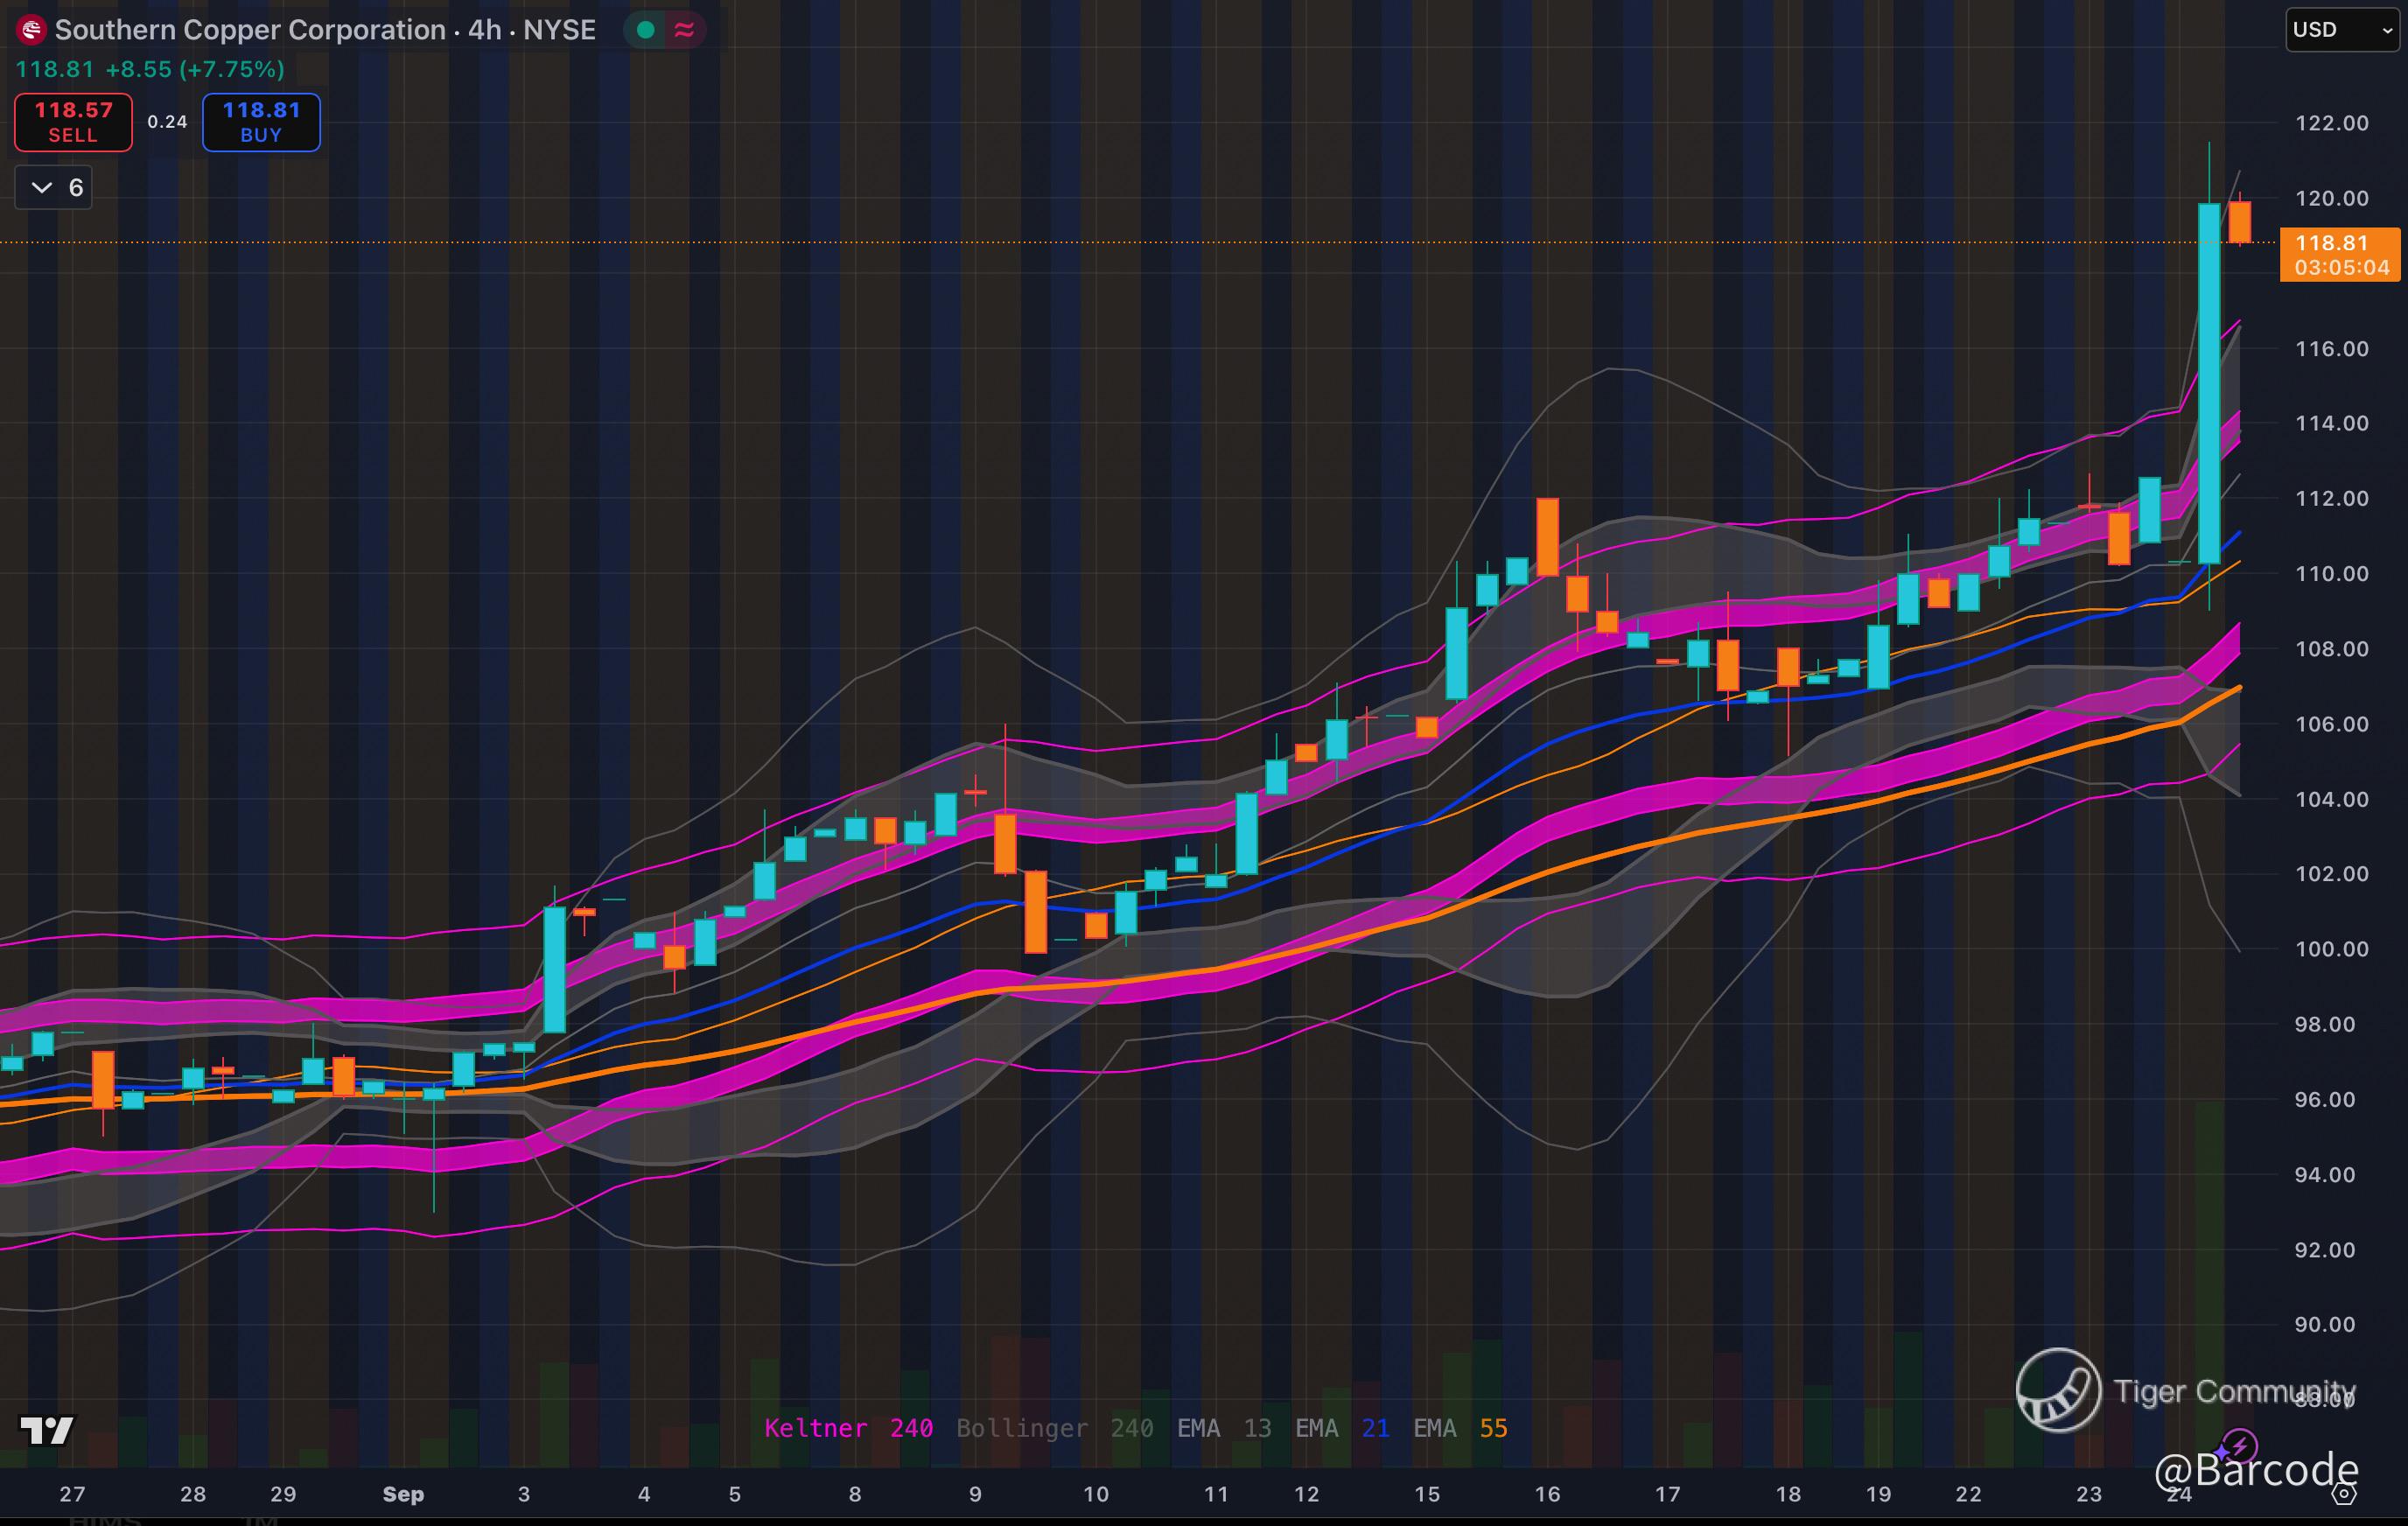This screenshot has height=1526, width=2408.
Task: Click the purple lightning bolt badge icon
Action: click(x=2238, y=1446)
